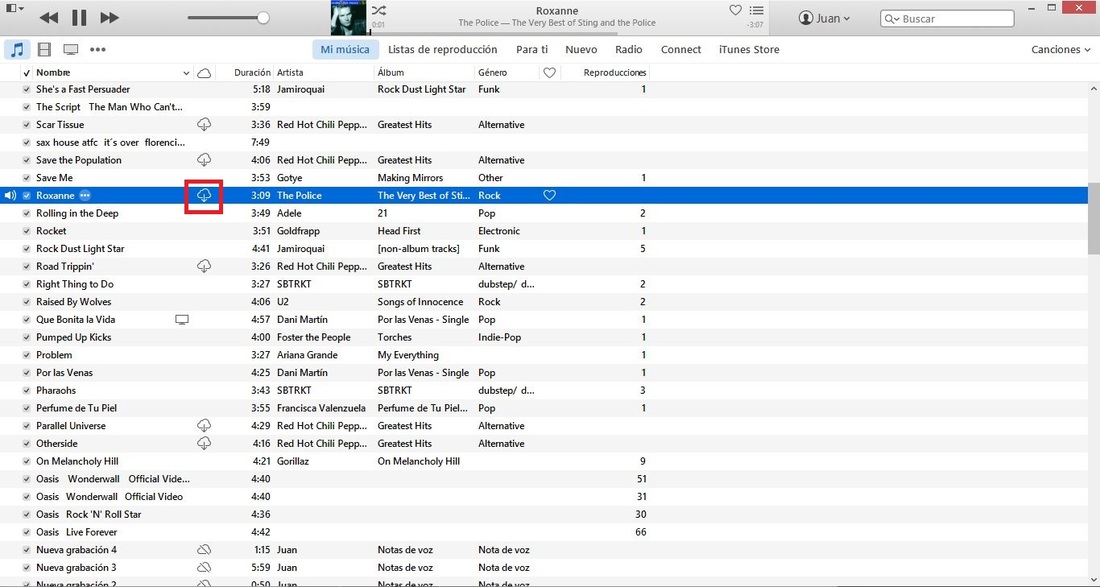This screenshot has width=1100, height=587.
Task: Click the Roxanne album artwork thumbnail
Action: tap(349, 18)
